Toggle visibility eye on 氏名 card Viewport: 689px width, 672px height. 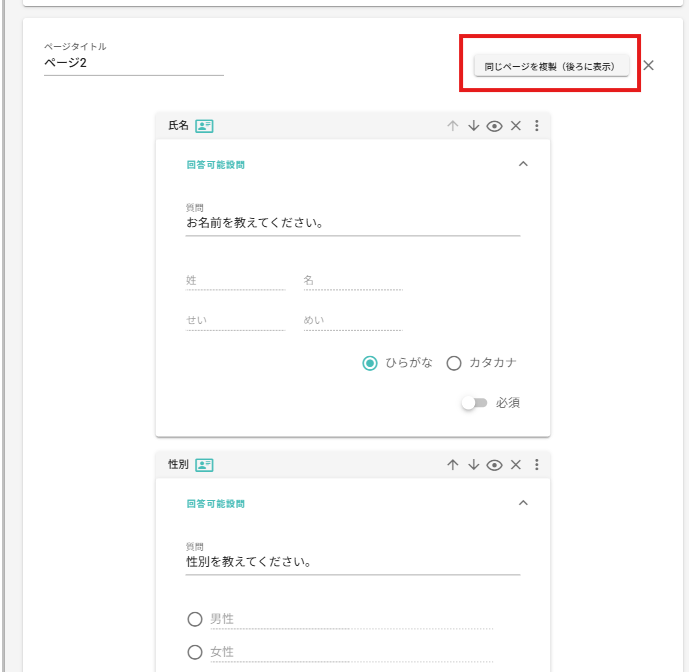pyautogui.click(x=494, y=126)
